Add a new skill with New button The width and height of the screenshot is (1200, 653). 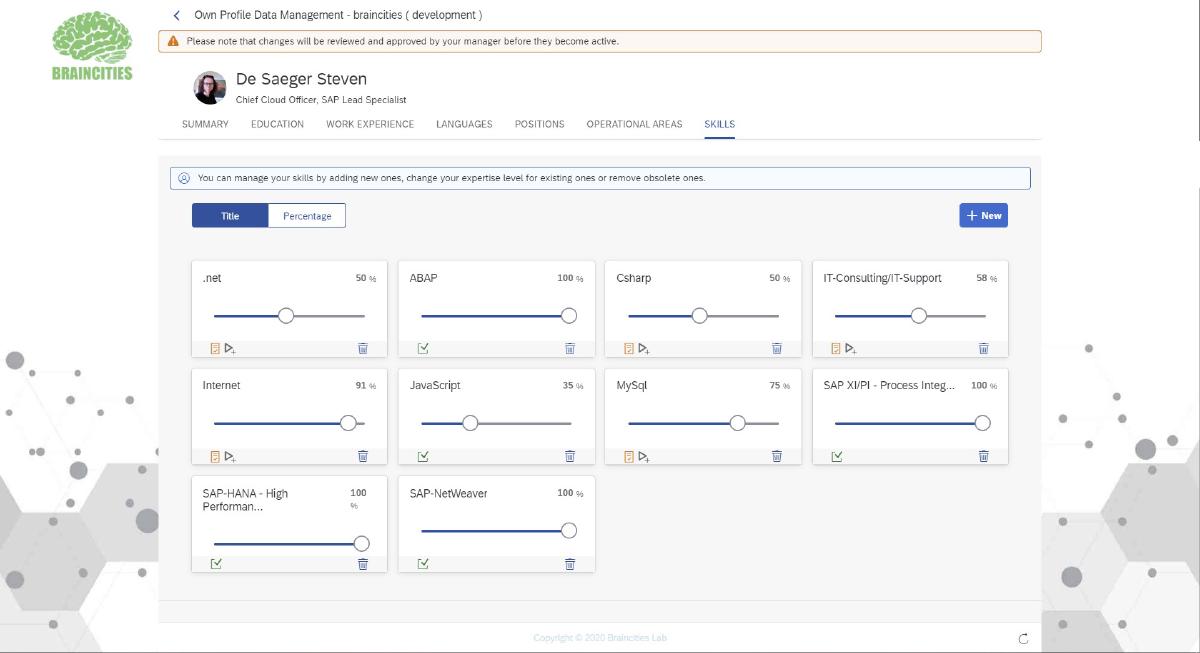(983, 215)
